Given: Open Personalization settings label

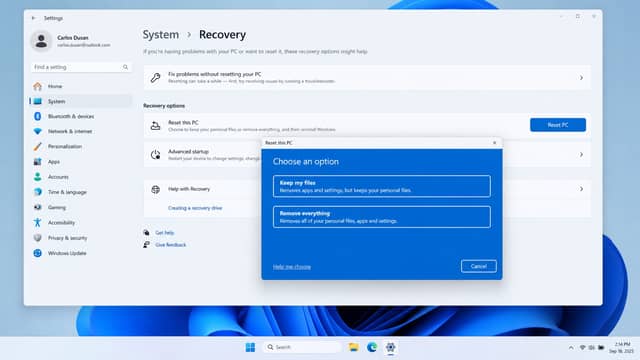Looking at the screenshot, I should click(65, 147).
